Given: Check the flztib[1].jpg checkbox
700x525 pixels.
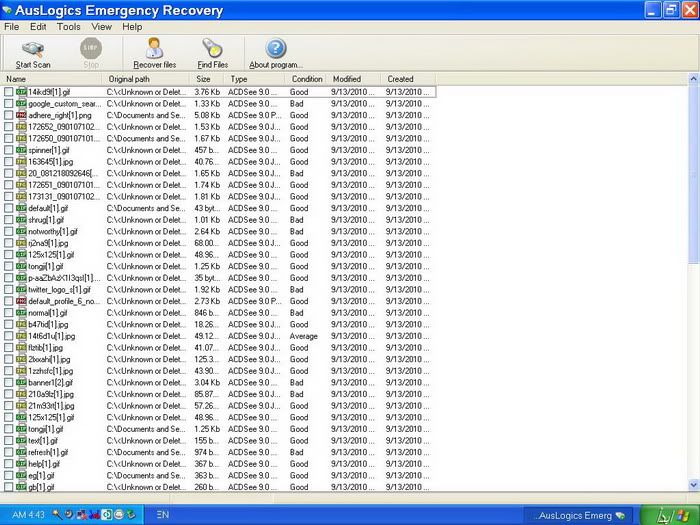Looking at the screenshot, I should click(x=8, y=347).
